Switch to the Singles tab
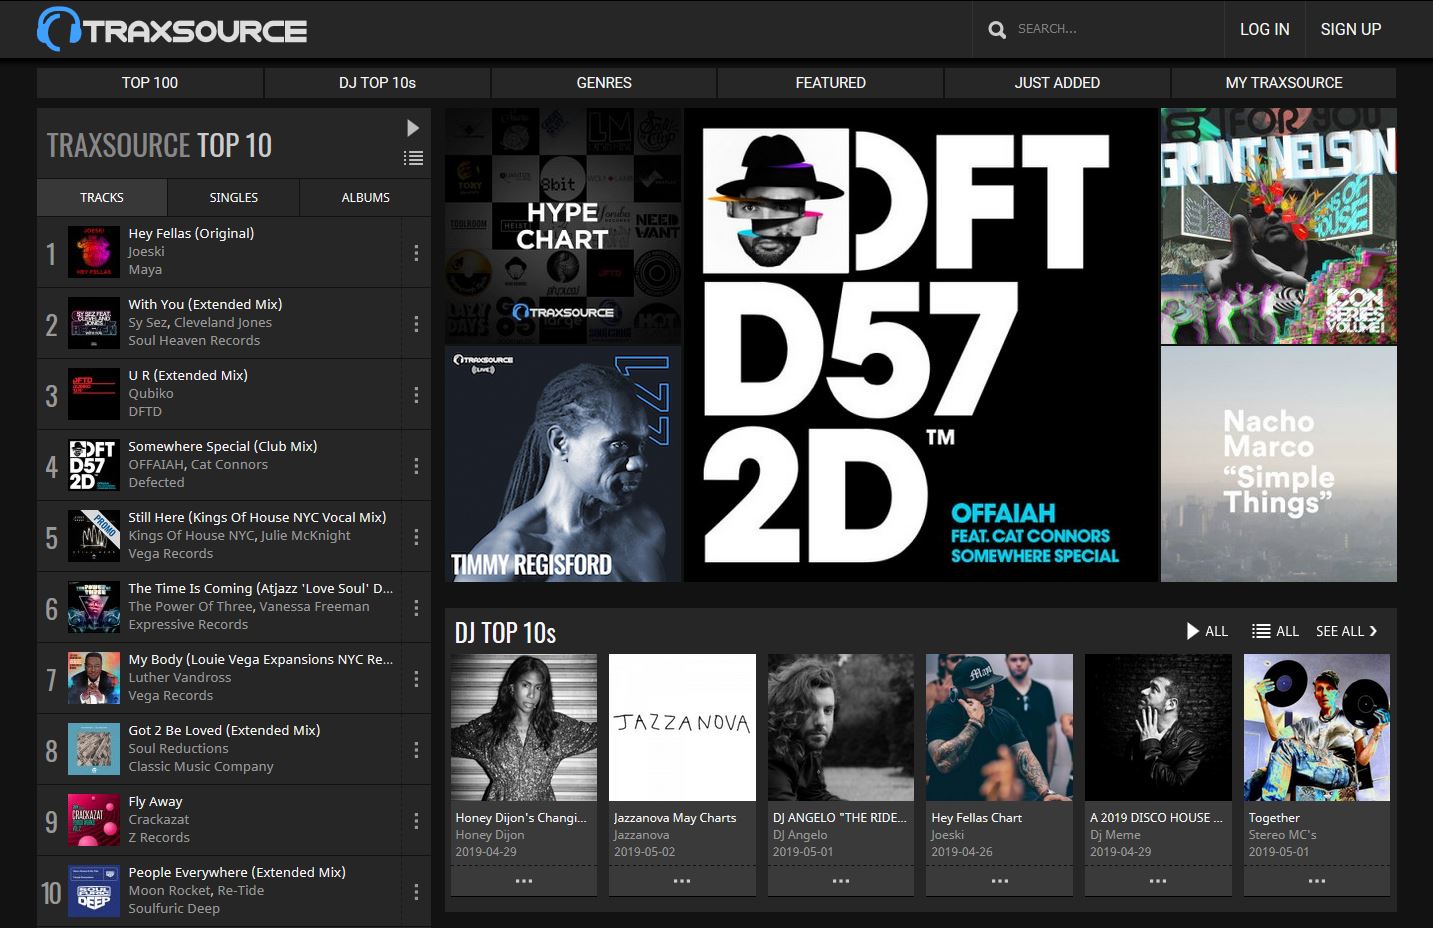The height and width of the screenshot is (928, 1433). click(x=234, y=197)
